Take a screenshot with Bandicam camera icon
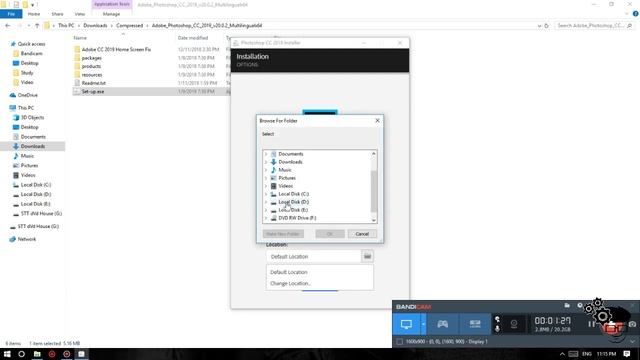This screenshot has width=640, height=360. pos(632,324)
